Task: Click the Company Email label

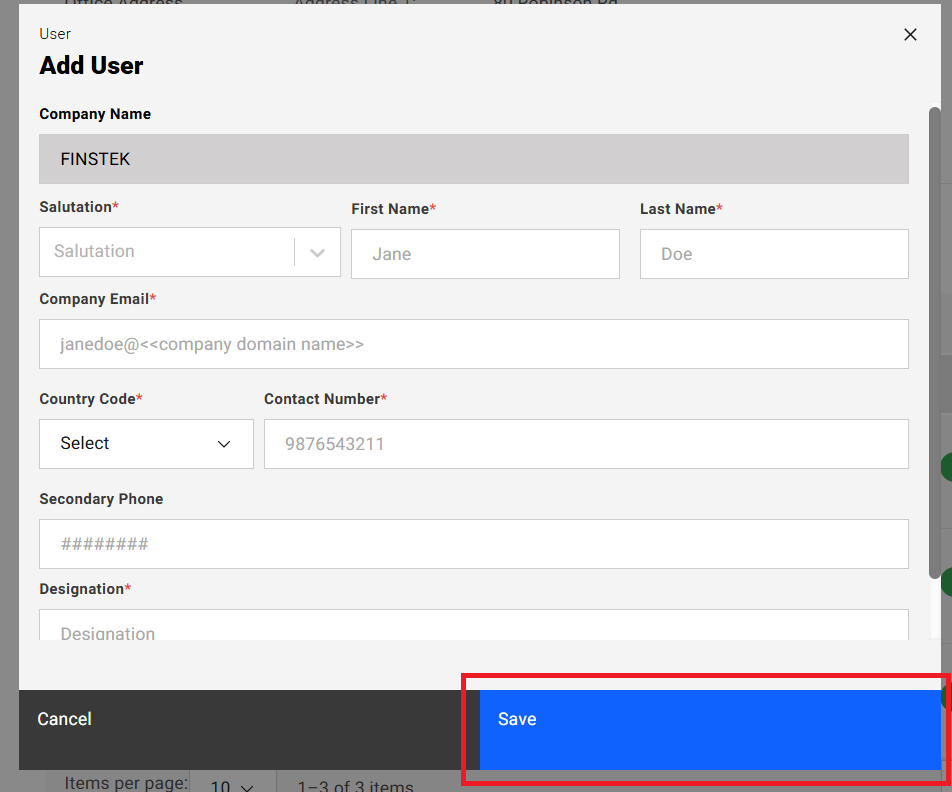Action: pos(94,299)
